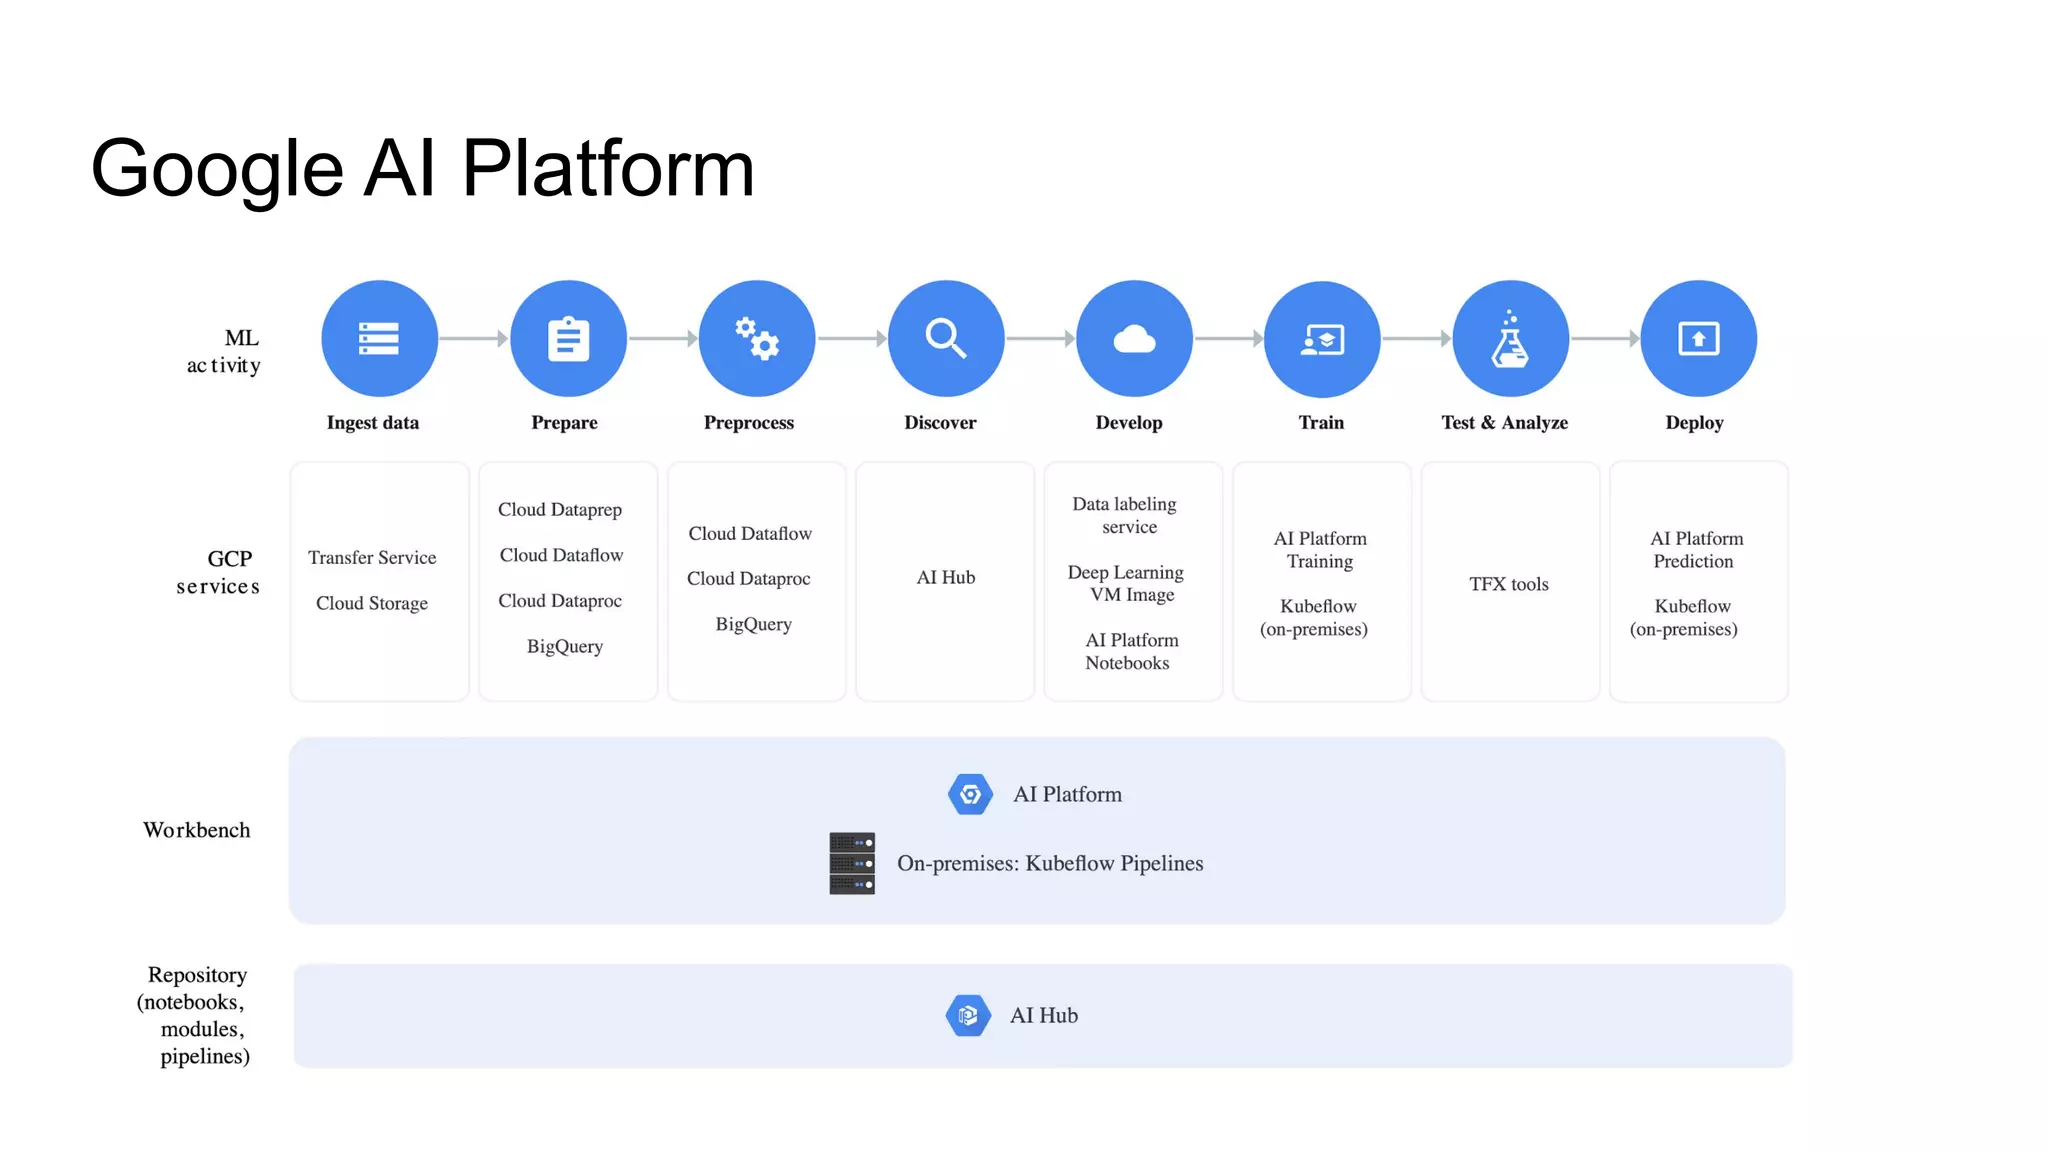The image size is (2048, 1152).
Task: Click 'Kubeflow (on-premises)' in the Deploy card
Action: [x=1684, y=618]
